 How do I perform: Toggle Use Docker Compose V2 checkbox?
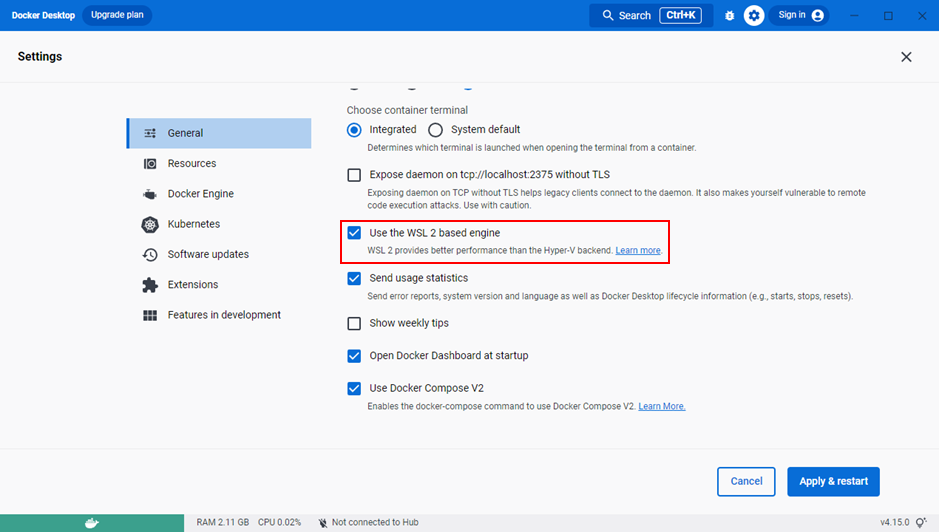click(354, 388)
